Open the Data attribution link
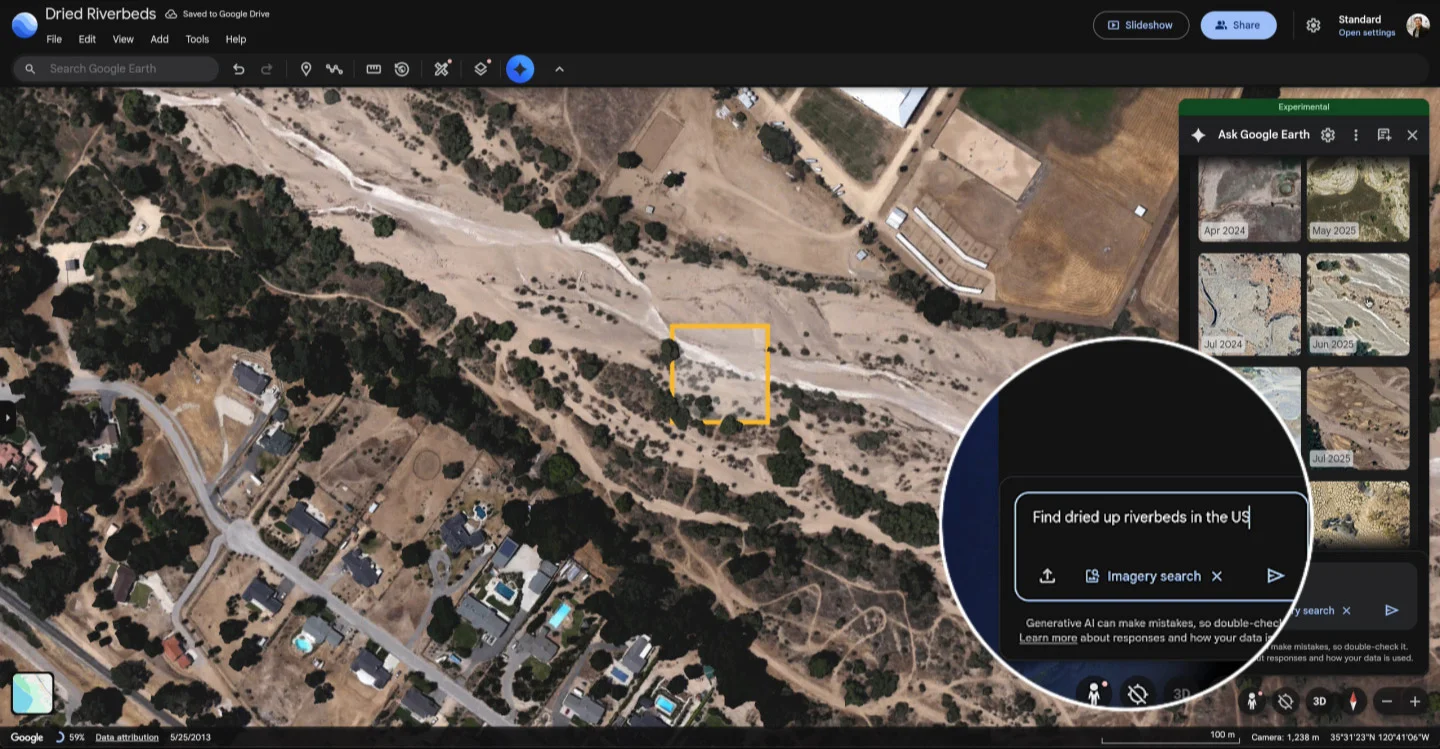Screen dimensions: 1440x749 (126, 737)
